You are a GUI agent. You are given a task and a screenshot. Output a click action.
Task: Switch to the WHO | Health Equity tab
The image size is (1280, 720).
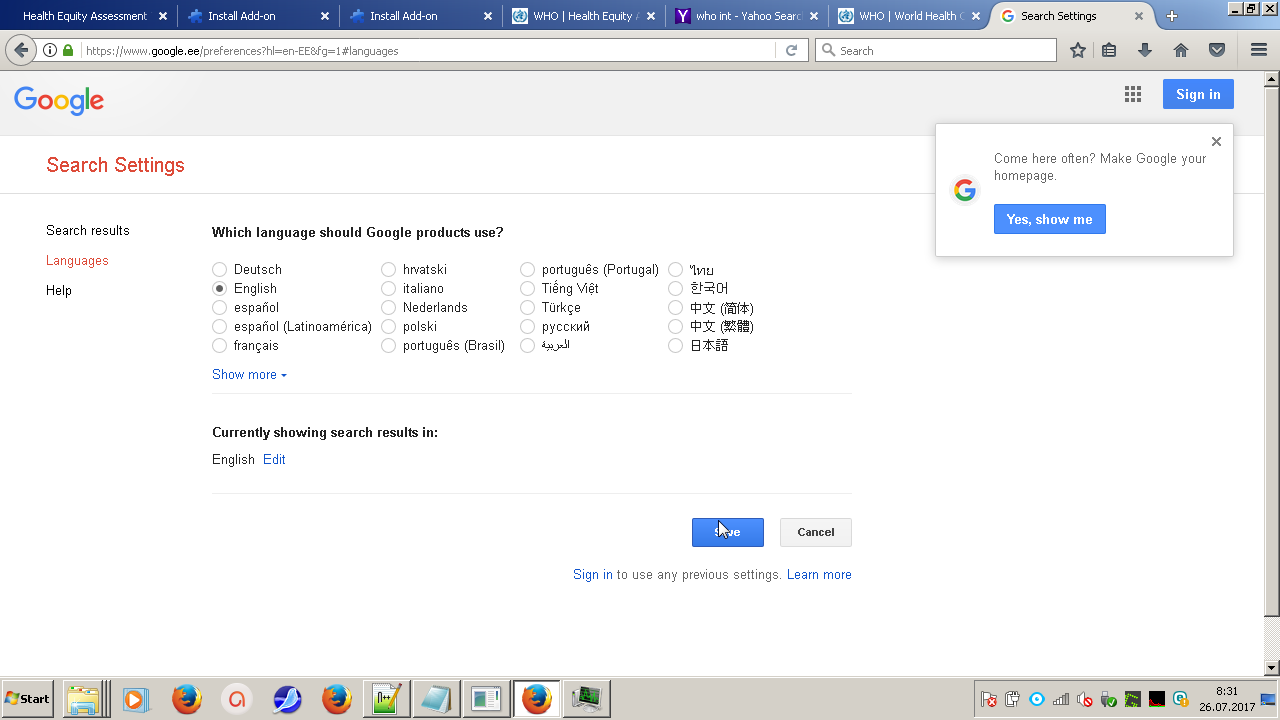(x=583, y=16)
